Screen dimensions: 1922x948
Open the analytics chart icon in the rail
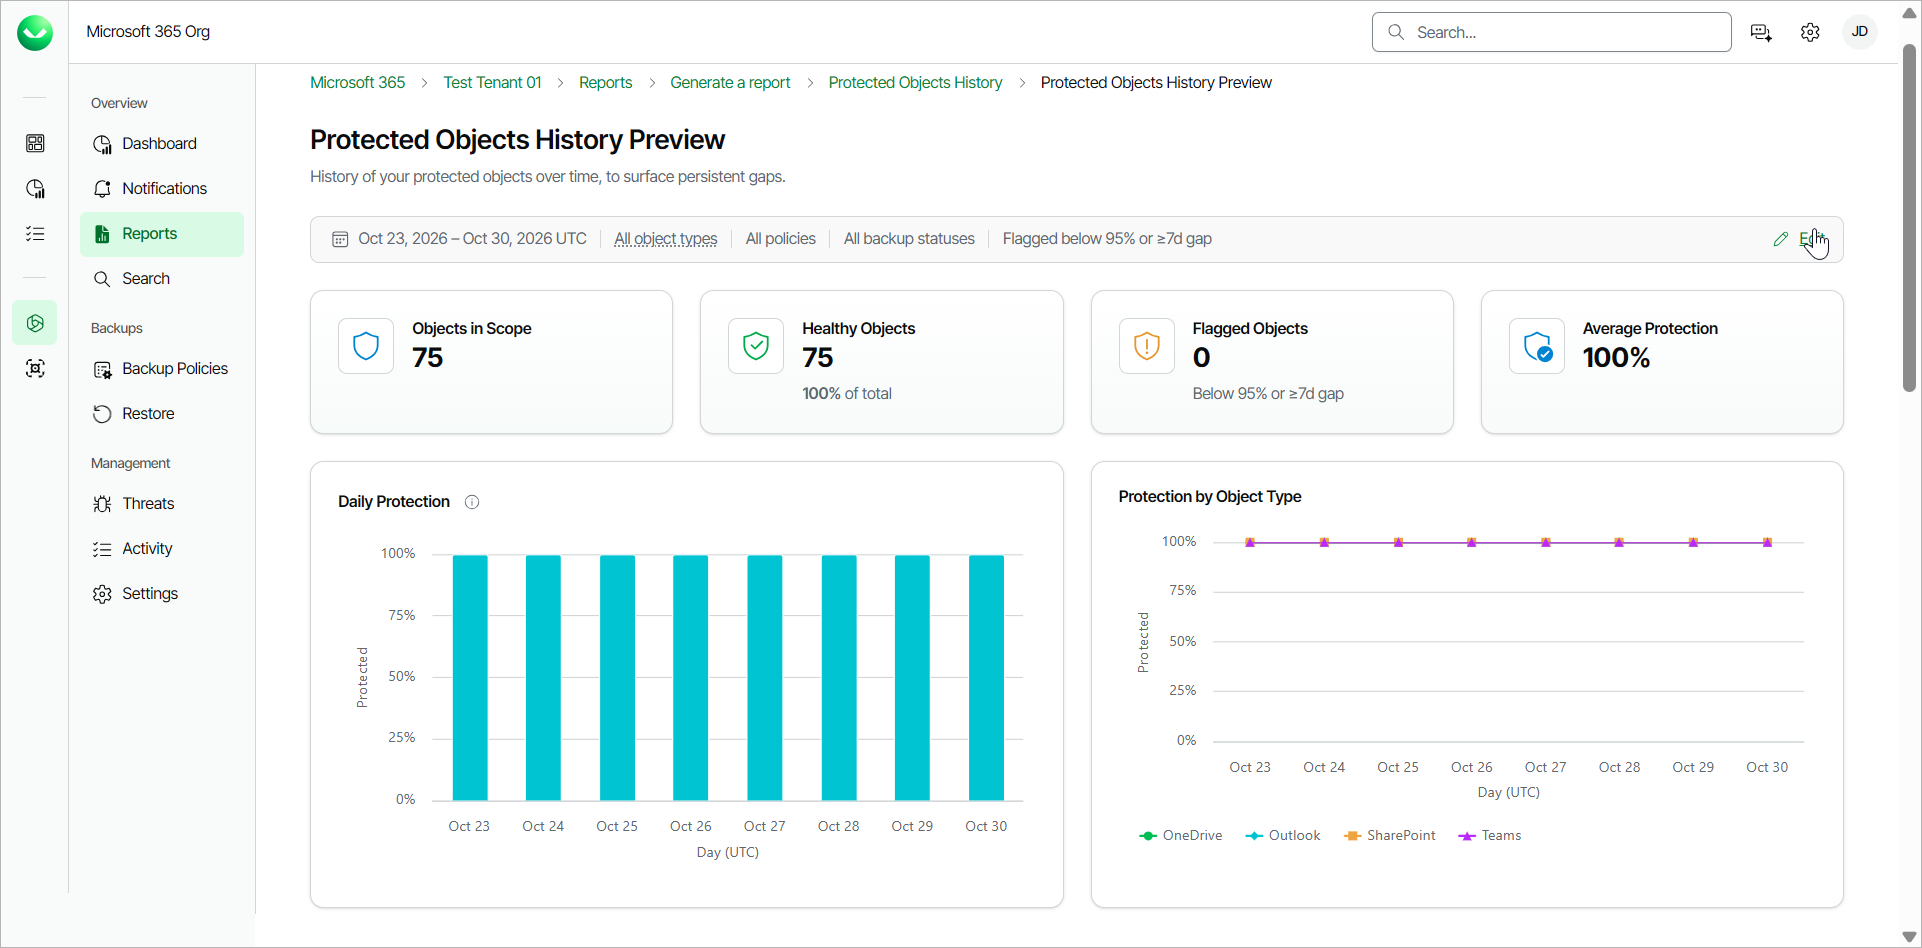click(35, 188)
